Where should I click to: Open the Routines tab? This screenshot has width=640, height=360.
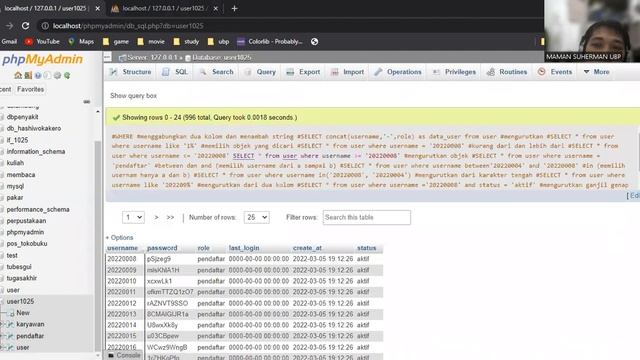click(x=507, y=72)
